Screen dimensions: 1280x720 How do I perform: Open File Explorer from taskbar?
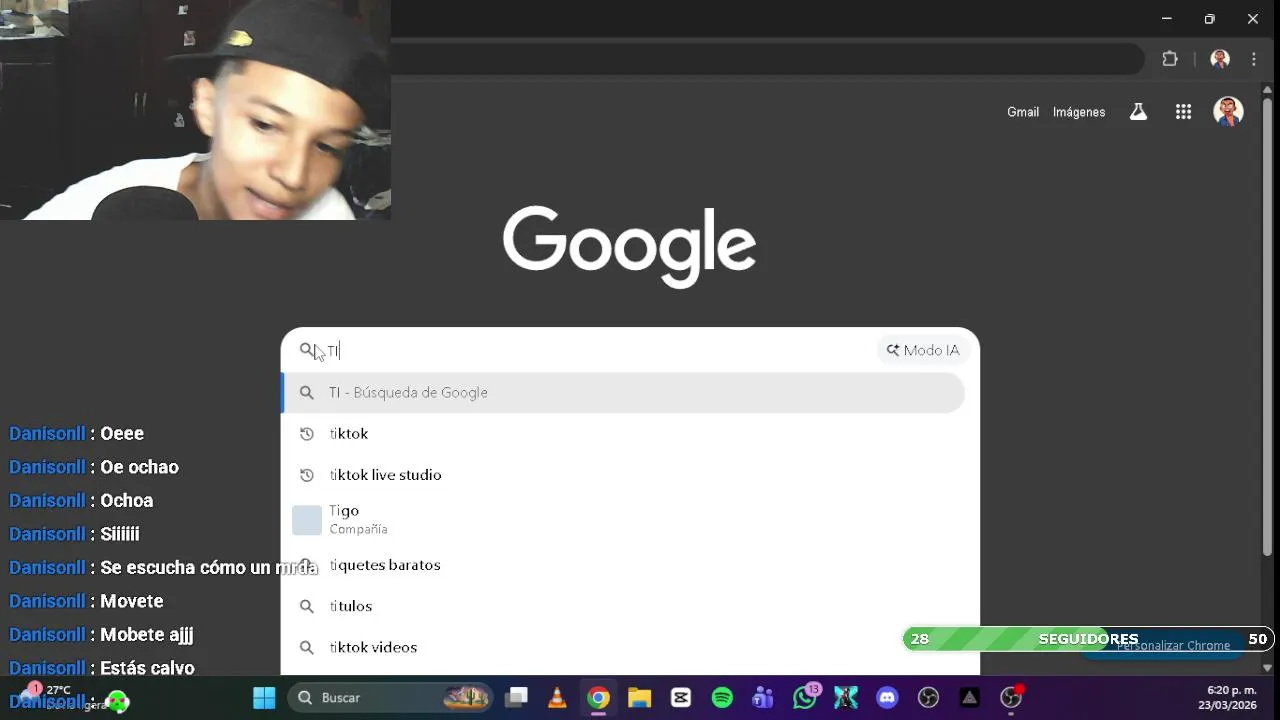(x=639, y=698)
